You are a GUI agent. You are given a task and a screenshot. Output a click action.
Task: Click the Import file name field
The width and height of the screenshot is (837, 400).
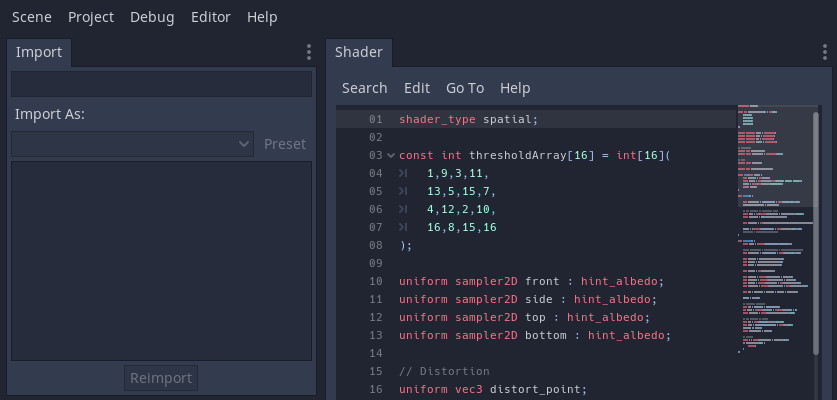161,84
